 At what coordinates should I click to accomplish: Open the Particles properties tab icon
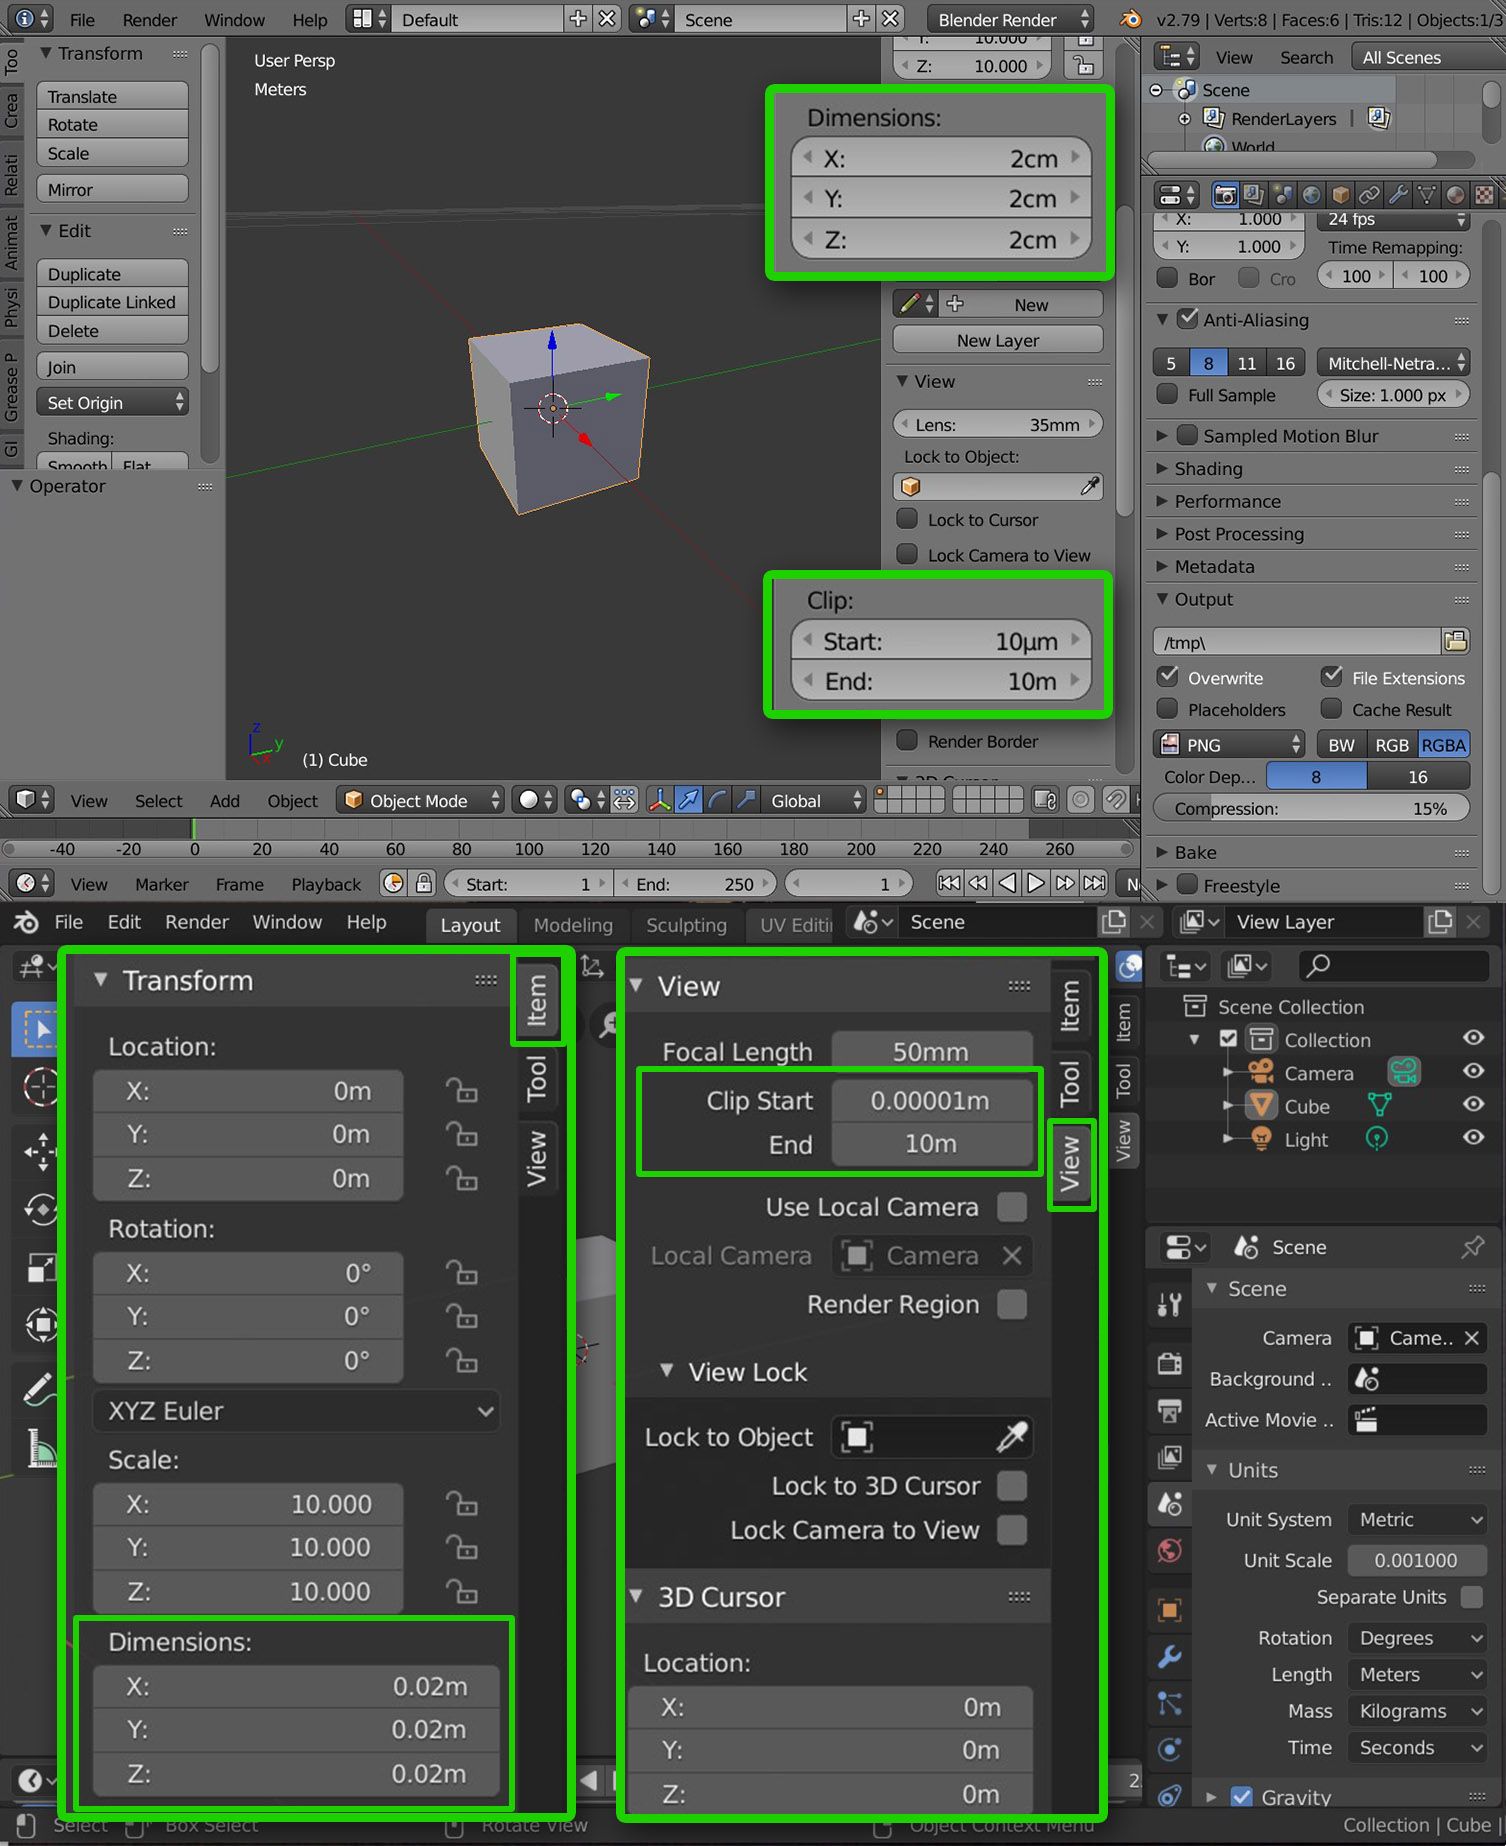pyautogui.click(x=1169, y=1703)
